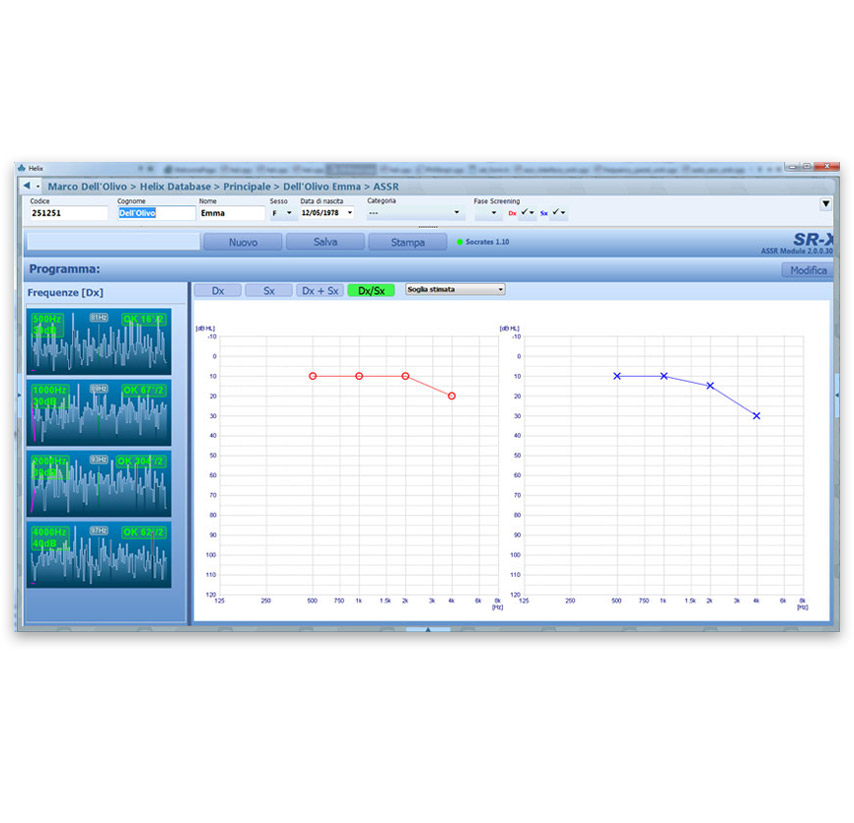The width and height of the screenshot is (854, 823).
Task: Select the 4000Hz 40dB spectrum panel
Action: (99, 555)
